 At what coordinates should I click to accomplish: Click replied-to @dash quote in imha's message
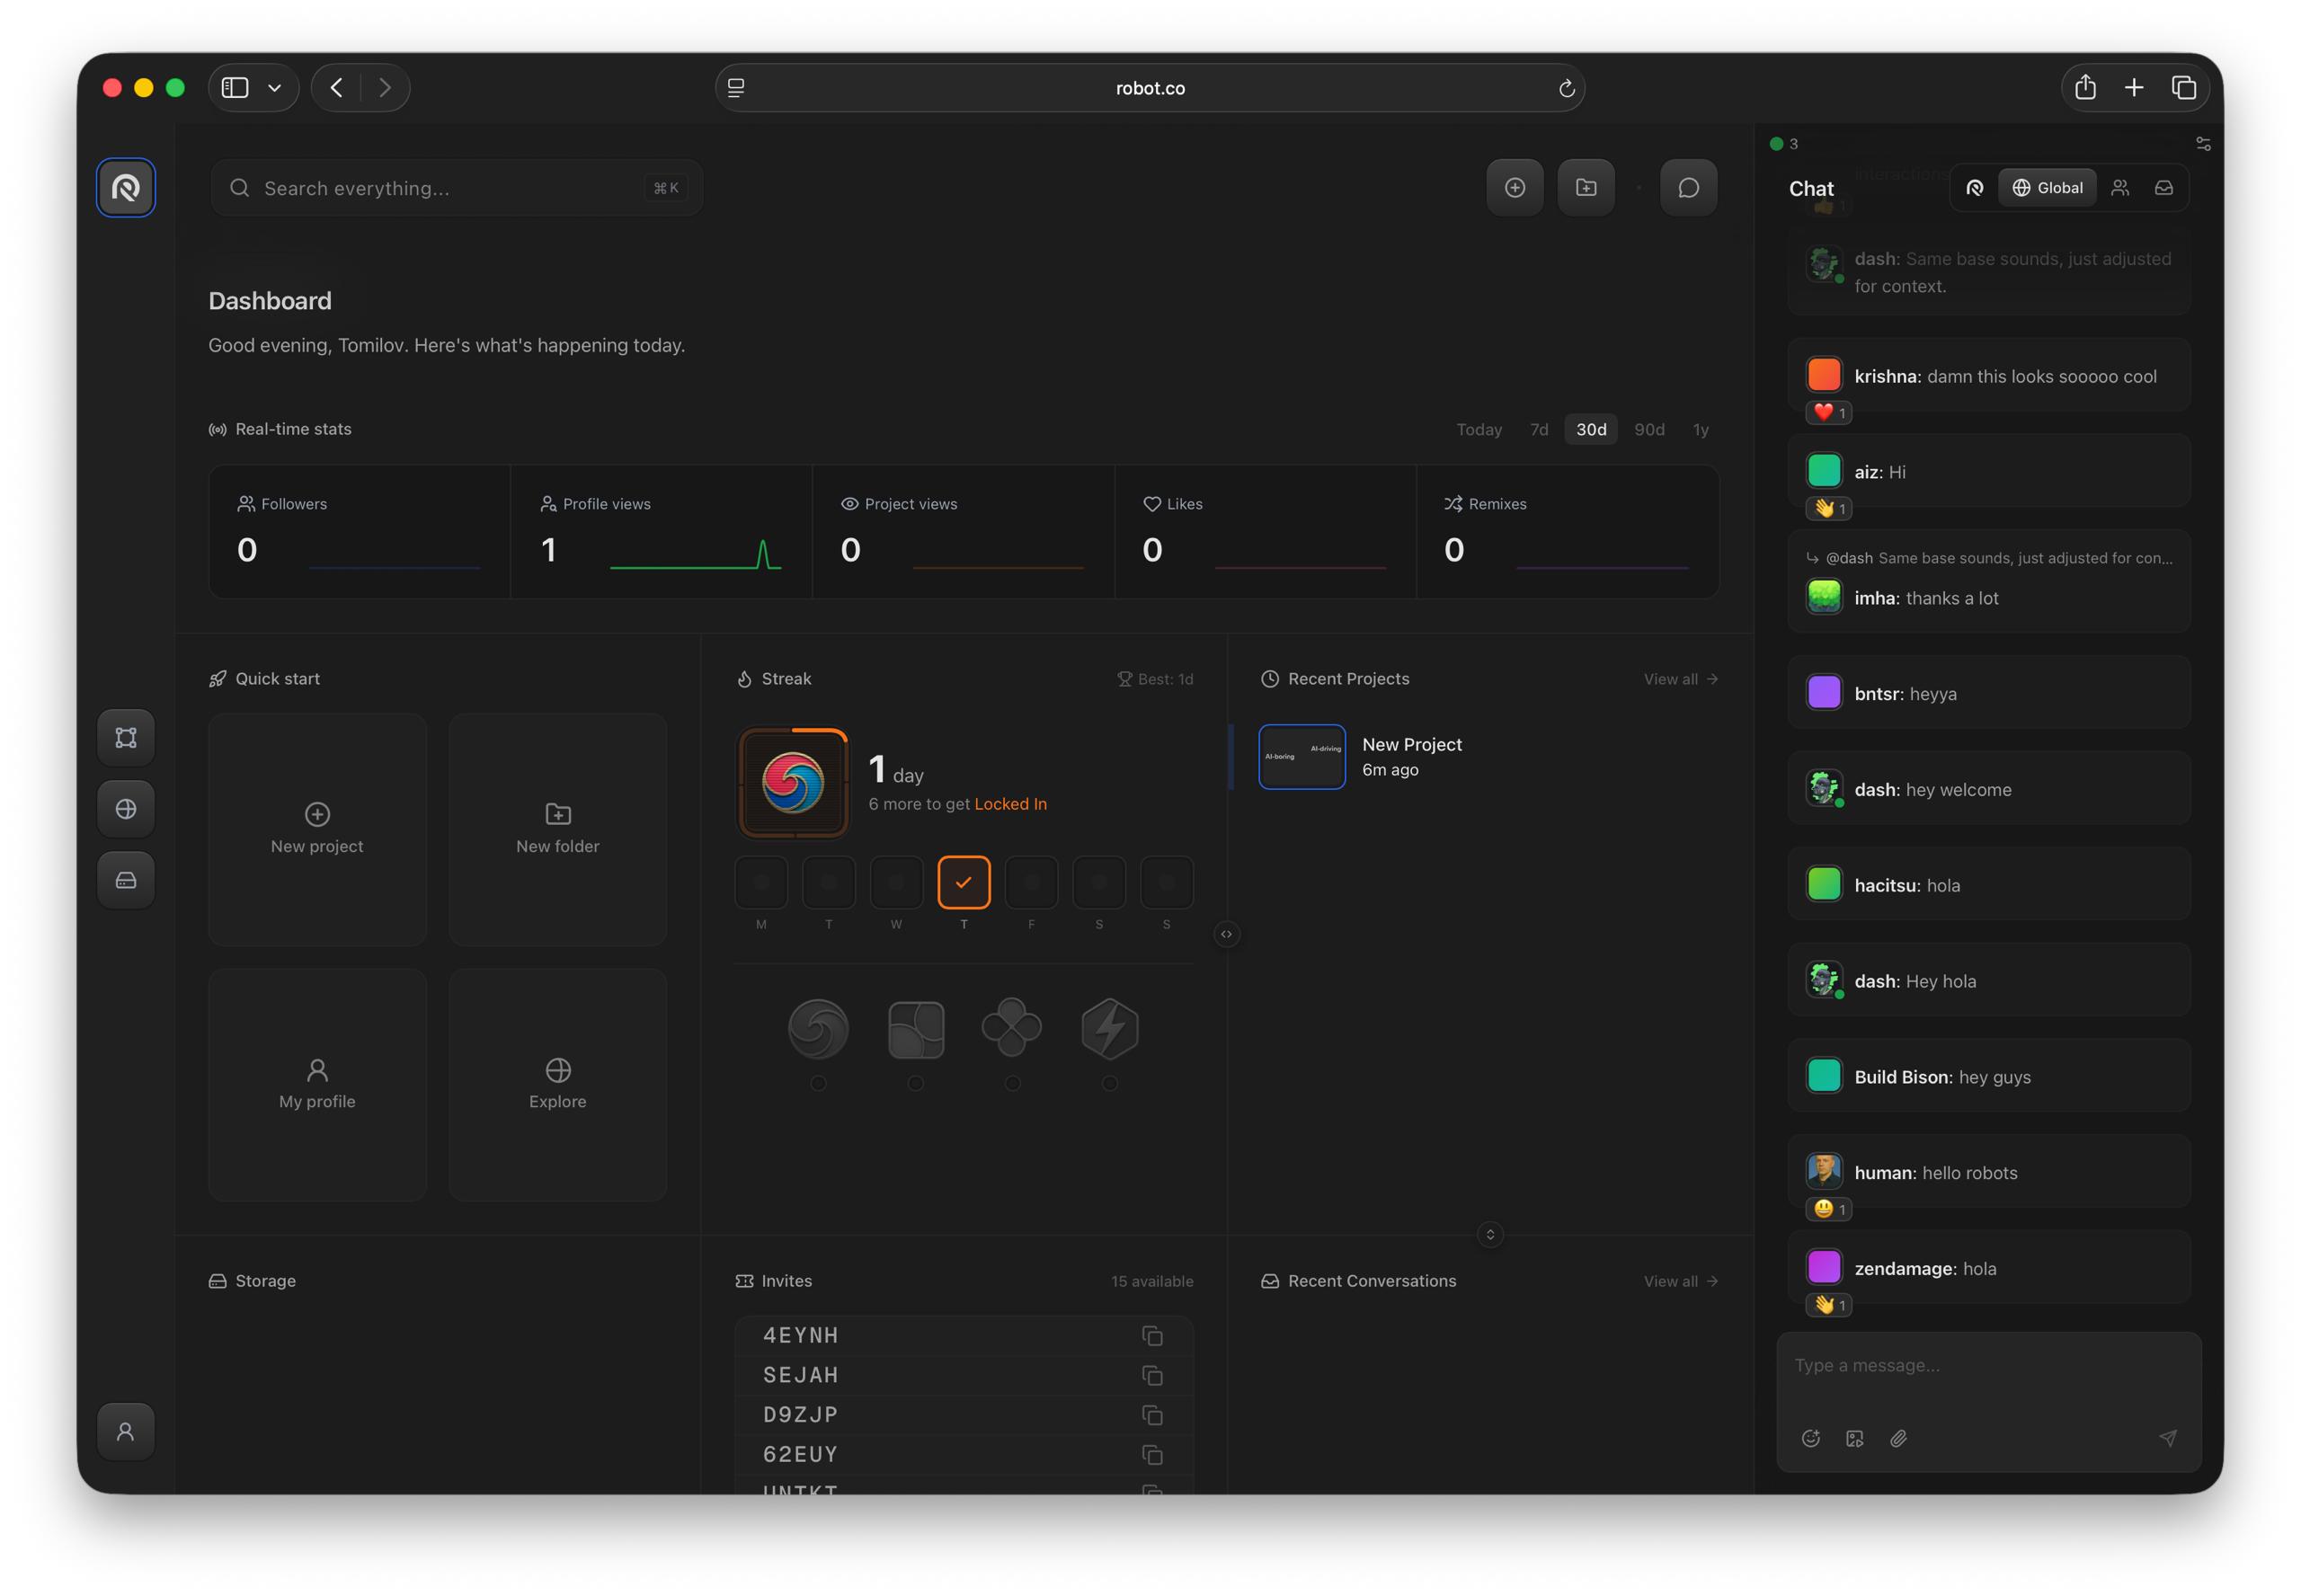tap(1989, 559)
